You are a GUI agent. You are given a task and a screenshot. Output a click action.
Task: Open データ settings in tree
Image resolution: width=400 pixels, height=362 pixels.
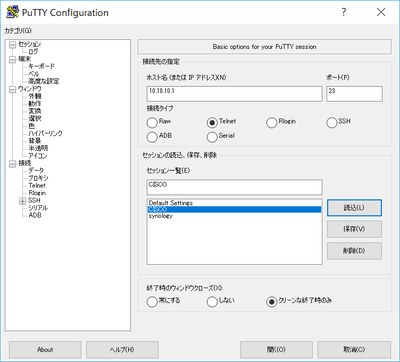[x=36, y=171]
